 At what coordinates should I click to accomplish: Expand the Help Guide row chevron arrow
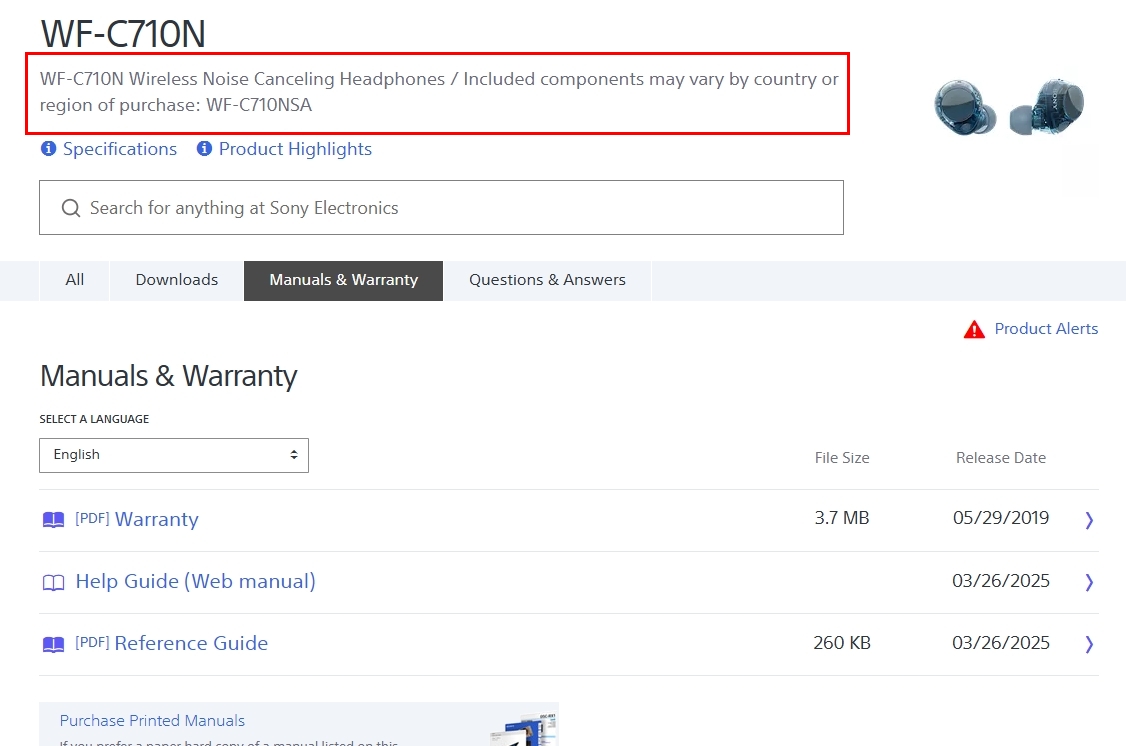pos(1089,581)
